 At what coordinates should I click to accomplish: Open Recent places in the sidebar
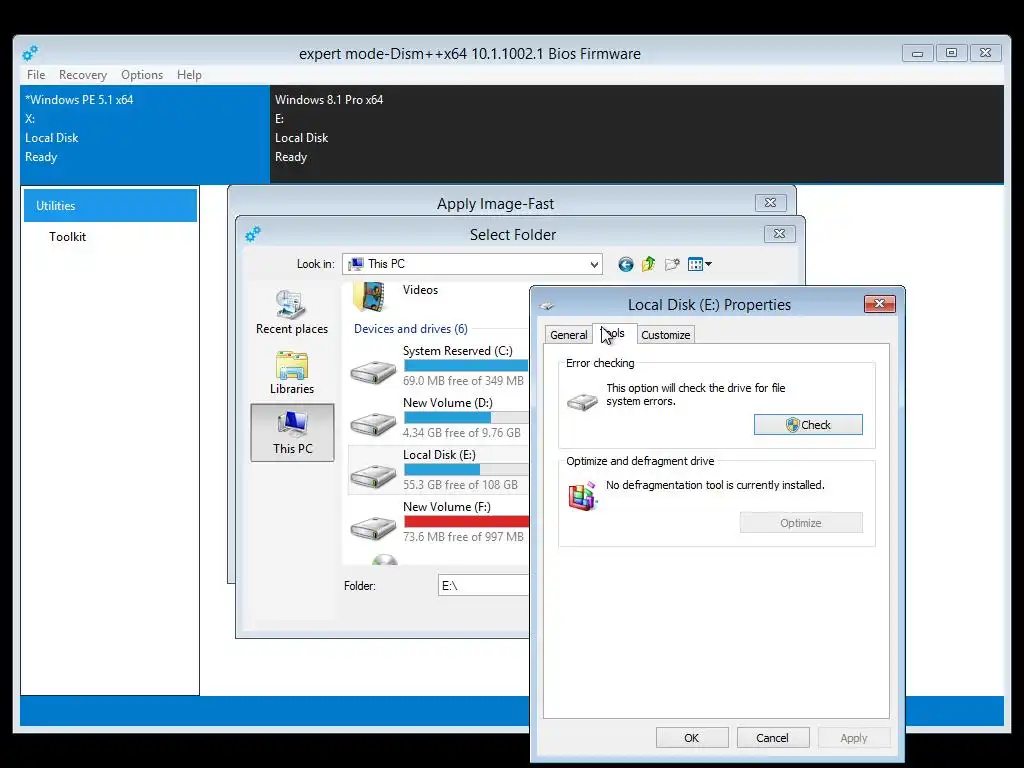(292, 313)
